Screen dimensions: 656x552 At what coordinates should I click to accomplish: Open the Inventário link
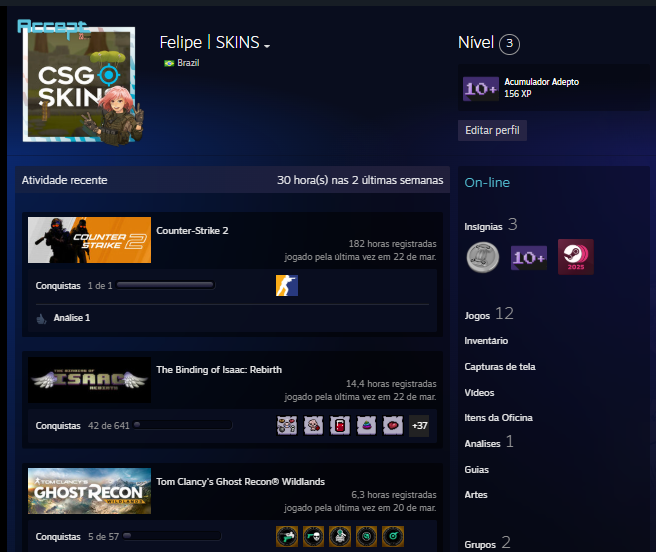(486, 341)
